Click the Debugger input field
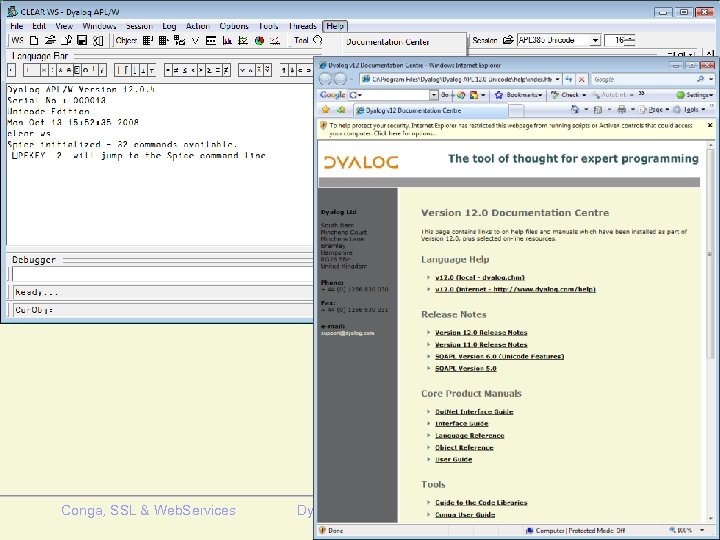The height and width of the screenshot is (540, 720). pyautogui.click(x=162, y=274)
